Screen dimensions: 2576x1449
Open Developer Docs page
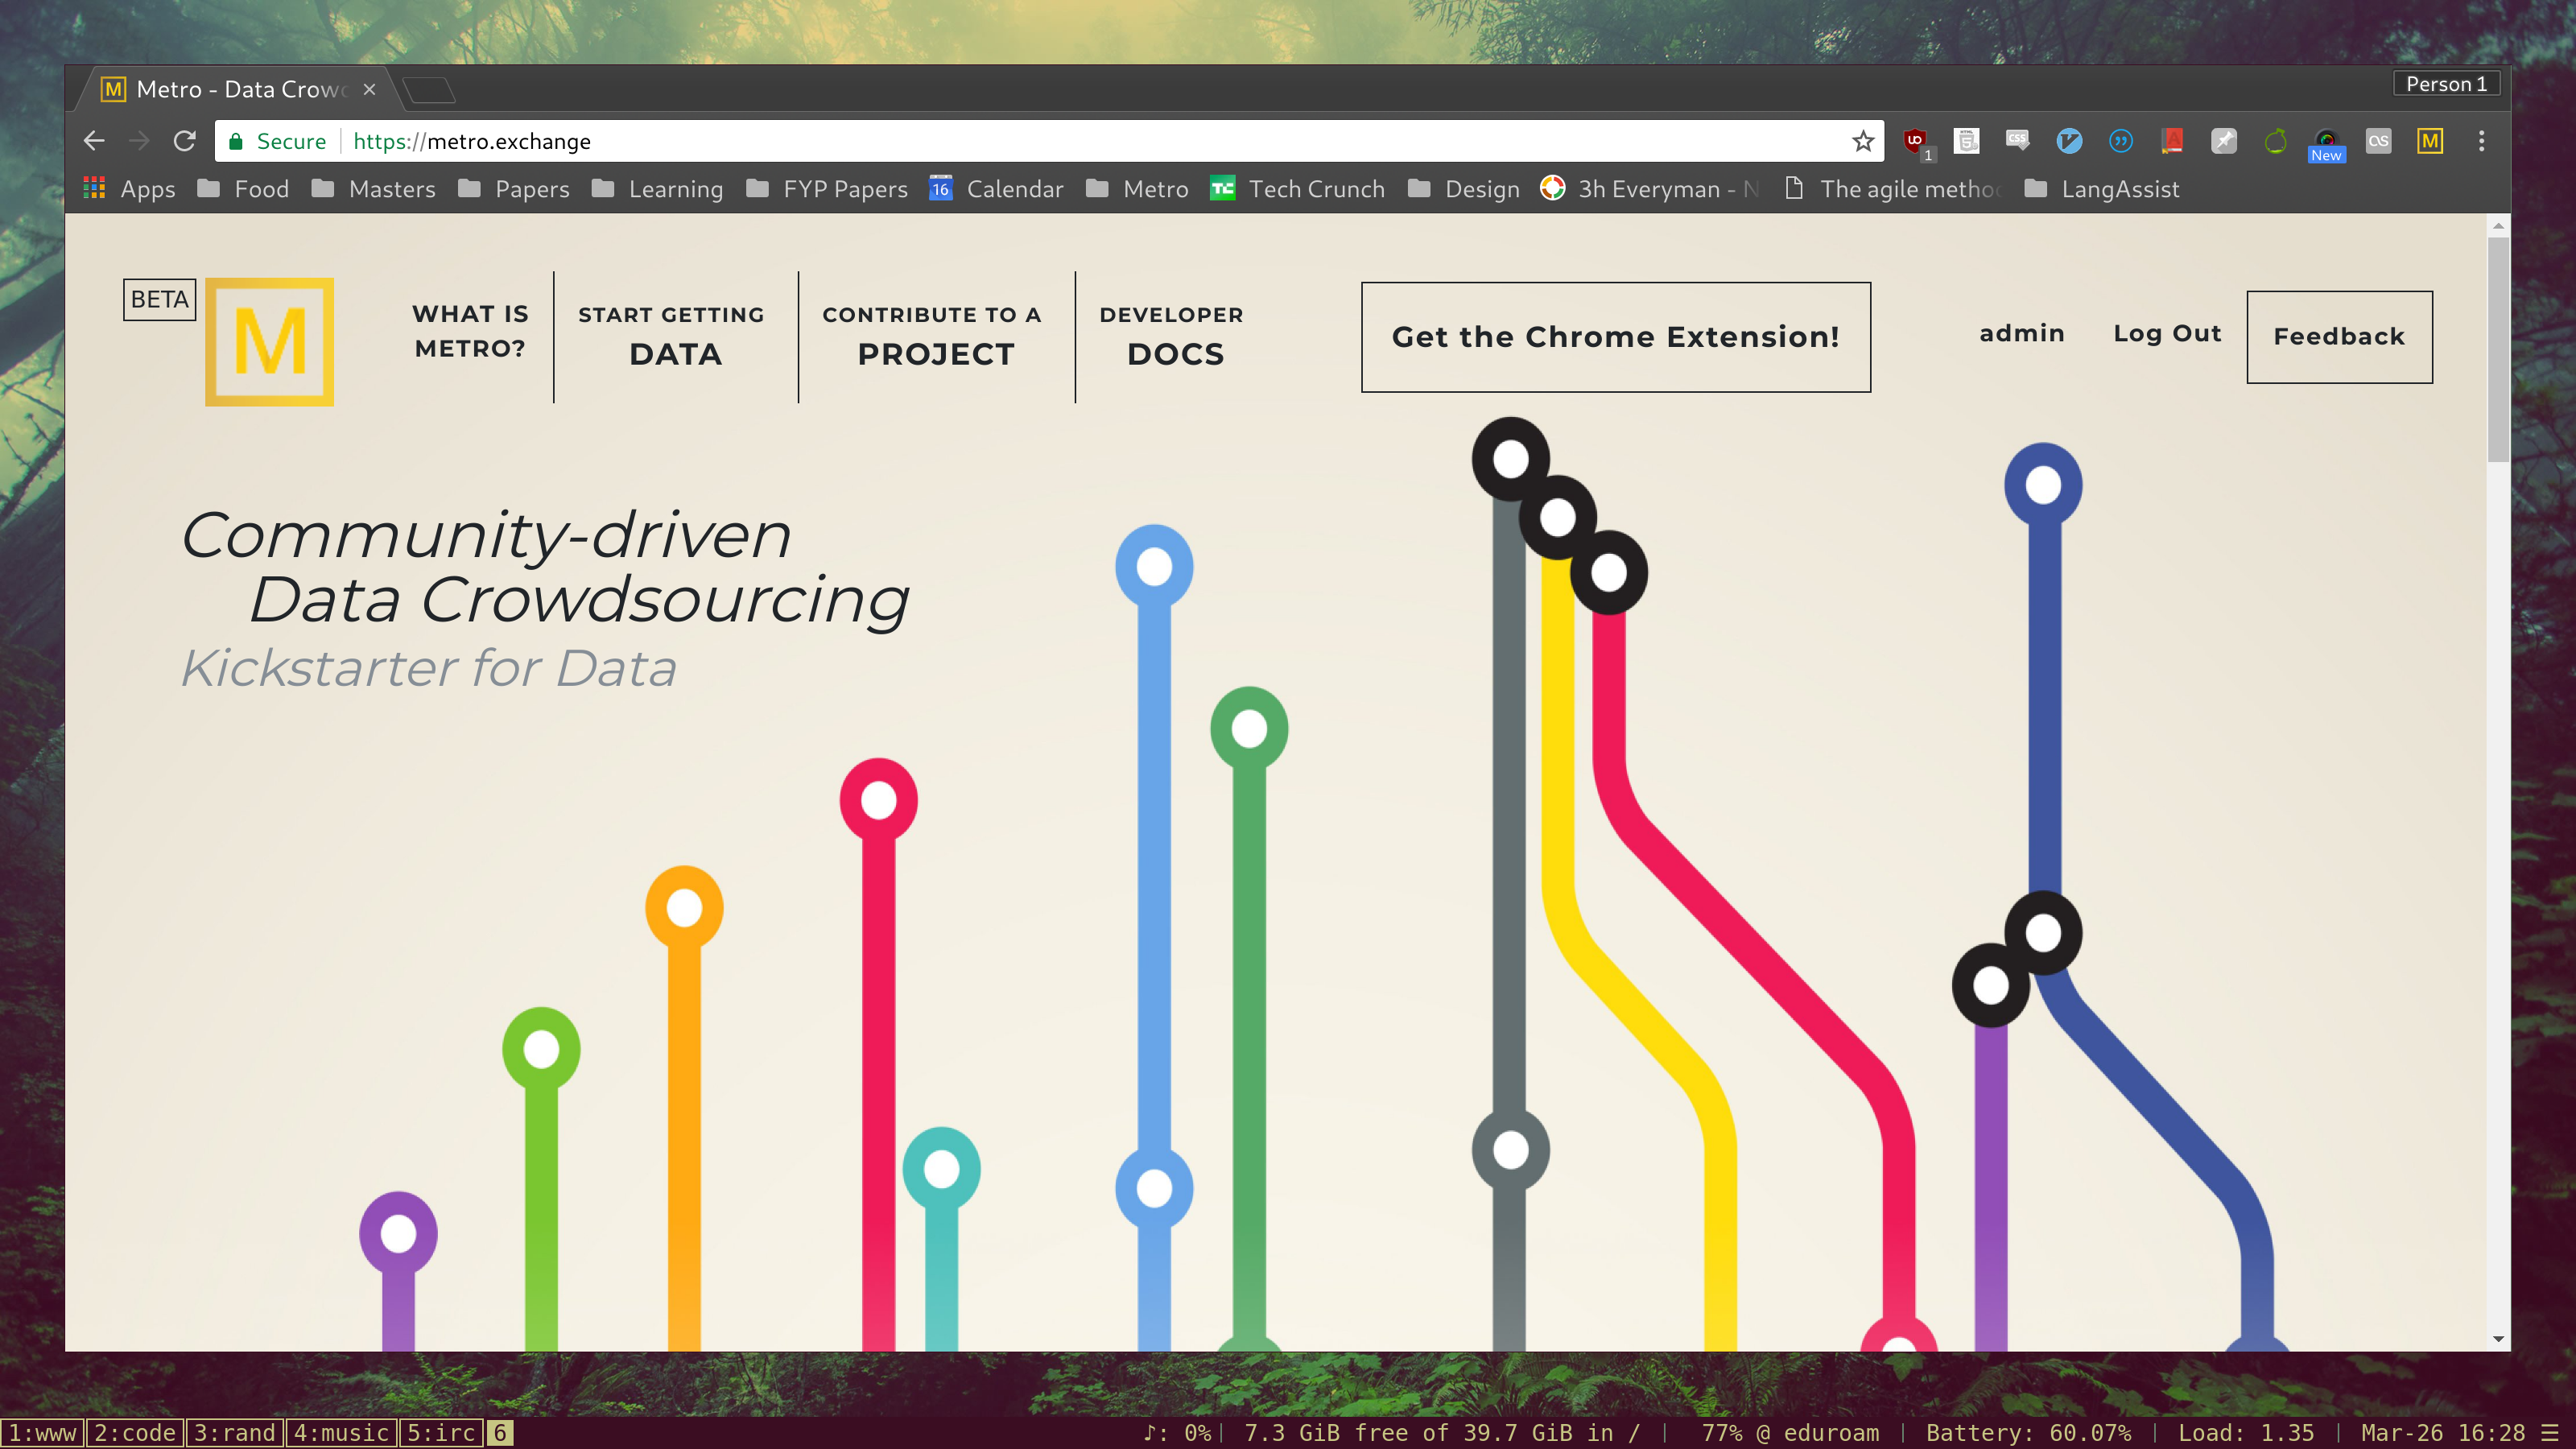coord(1172,337)
